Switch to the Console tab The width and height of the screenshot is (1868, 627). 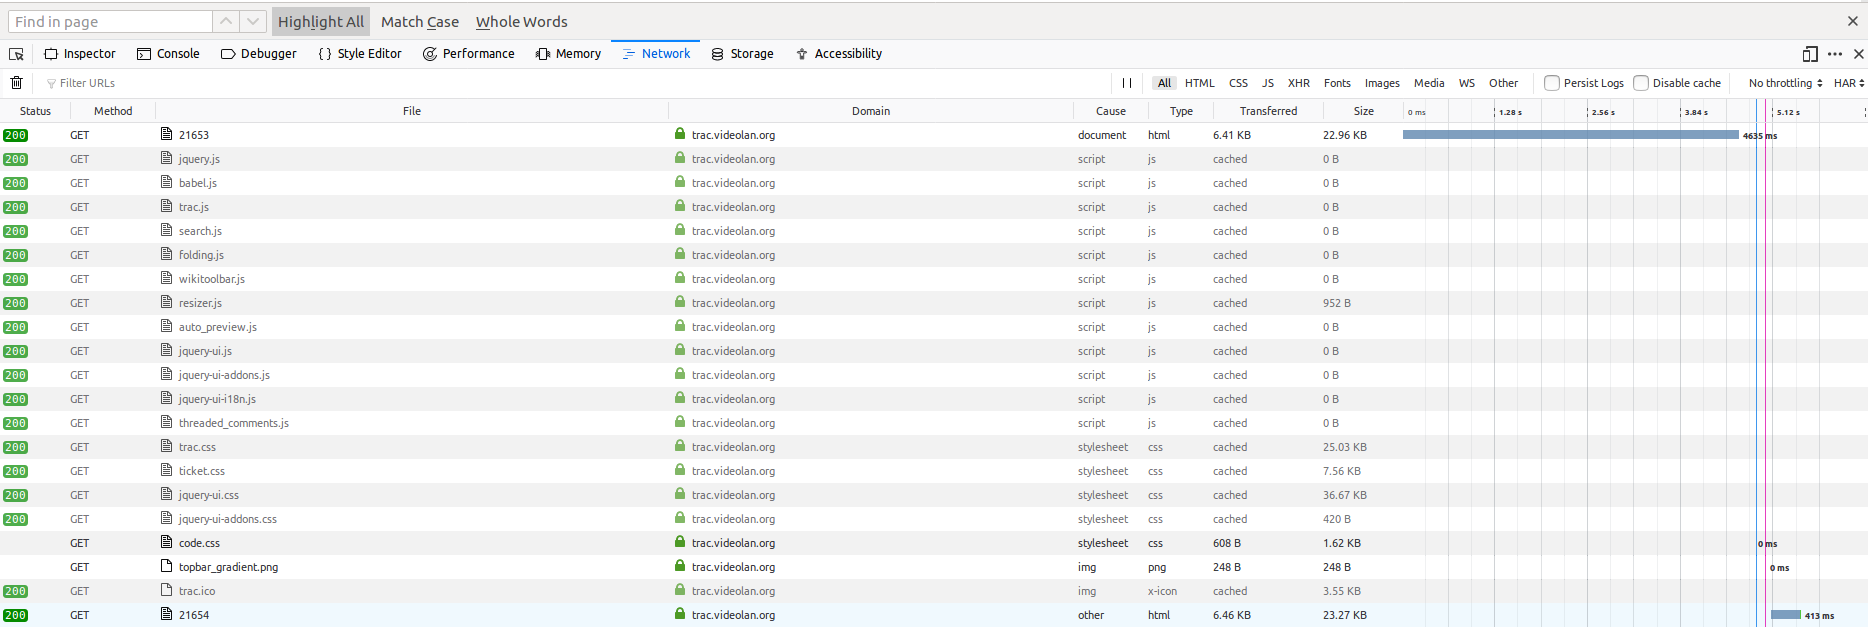tap(168, 54)
